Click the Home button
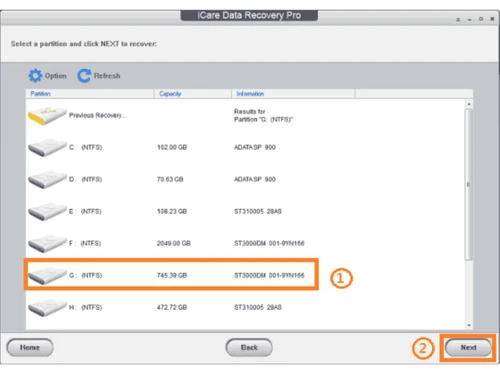The width and height of the screenshot is (500, 375). tap(30, 348)
